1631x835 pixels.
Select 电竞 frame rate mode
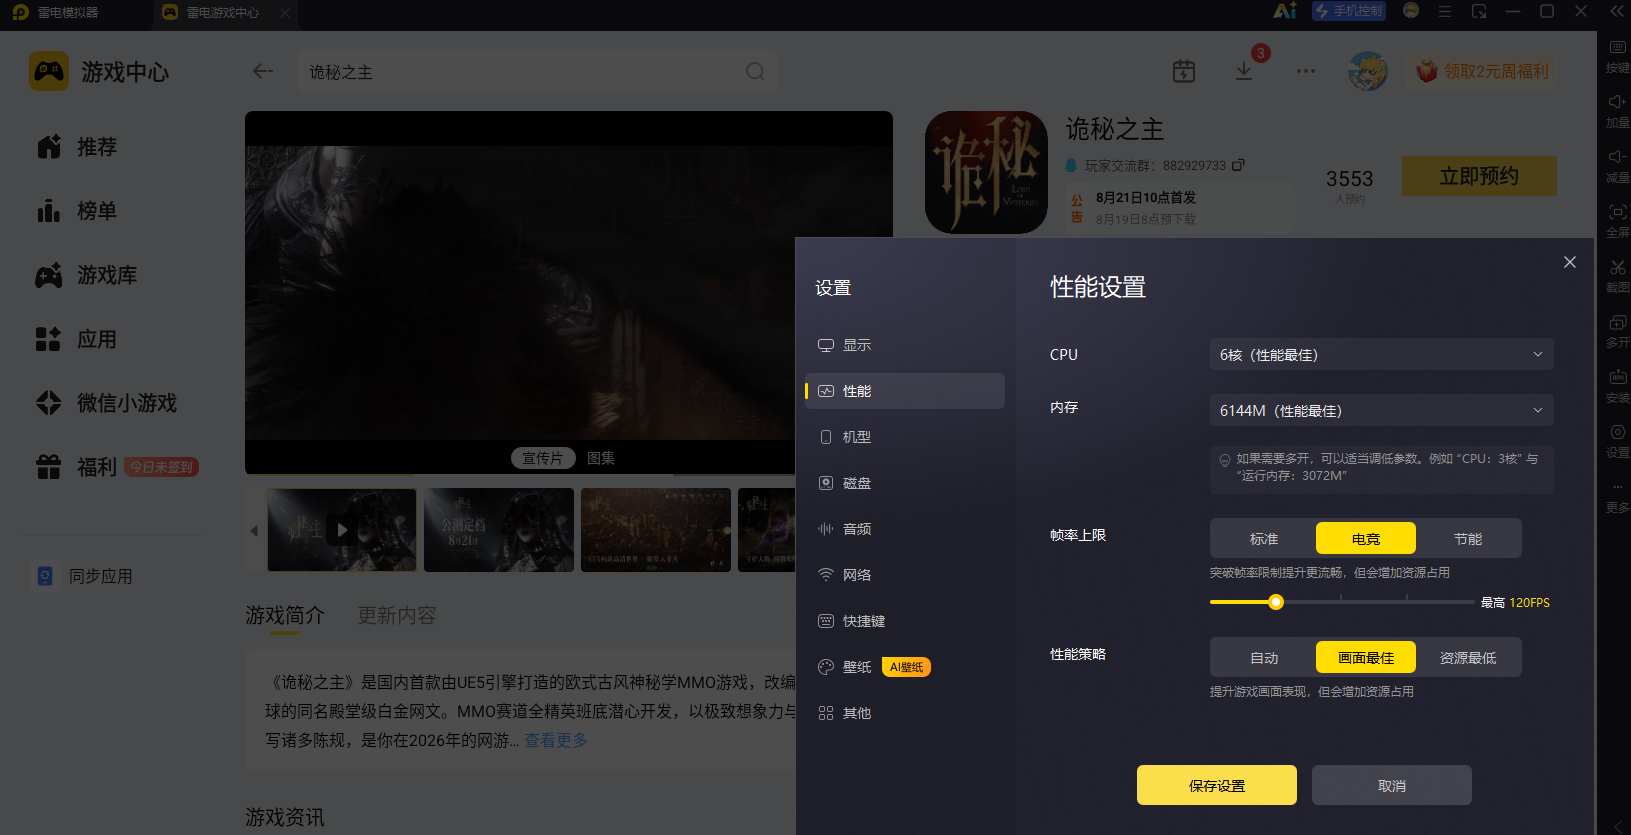click(x=1366, y=538)
